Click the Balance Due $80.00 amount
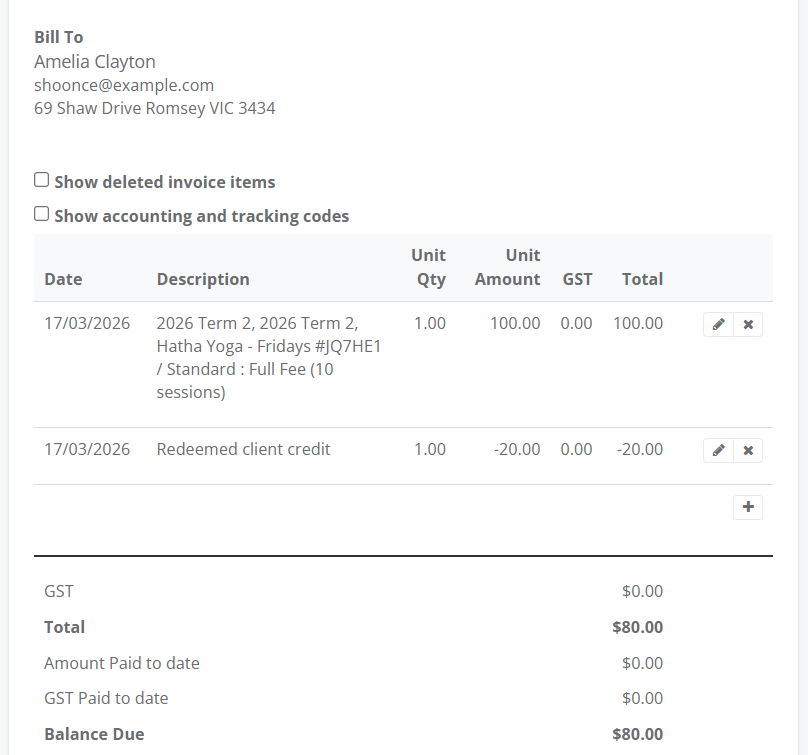The width and height of the screenshot is (808, 755). point(637,734)
